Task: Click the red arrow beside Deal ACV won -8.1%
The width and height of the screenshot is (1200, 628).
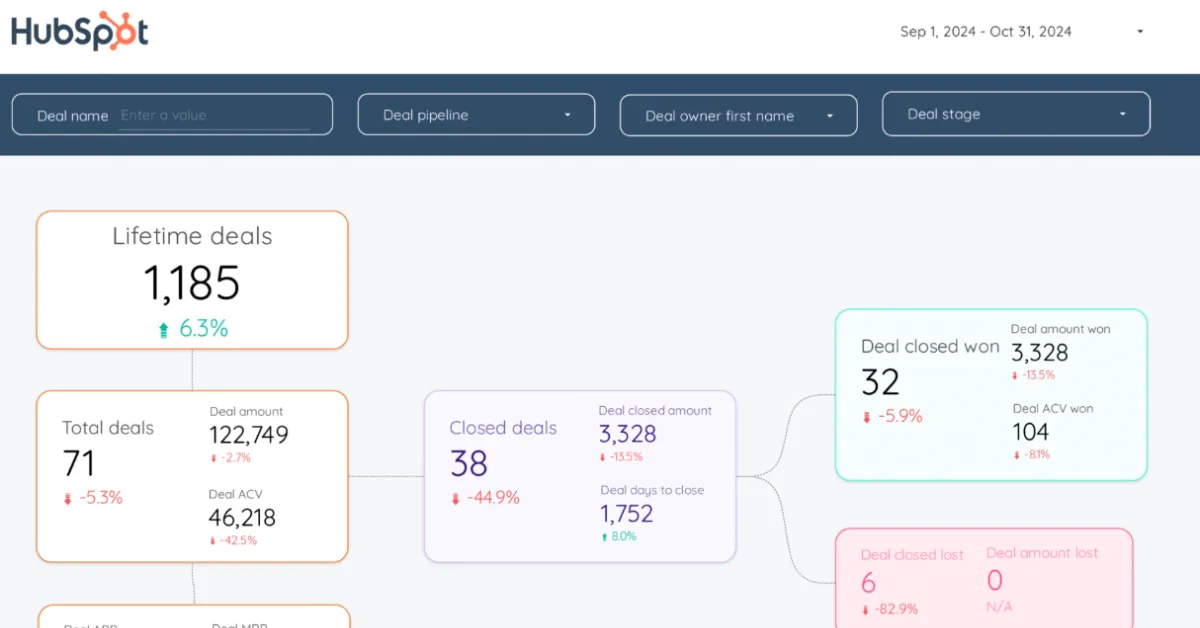Action: click(1015, 454)
